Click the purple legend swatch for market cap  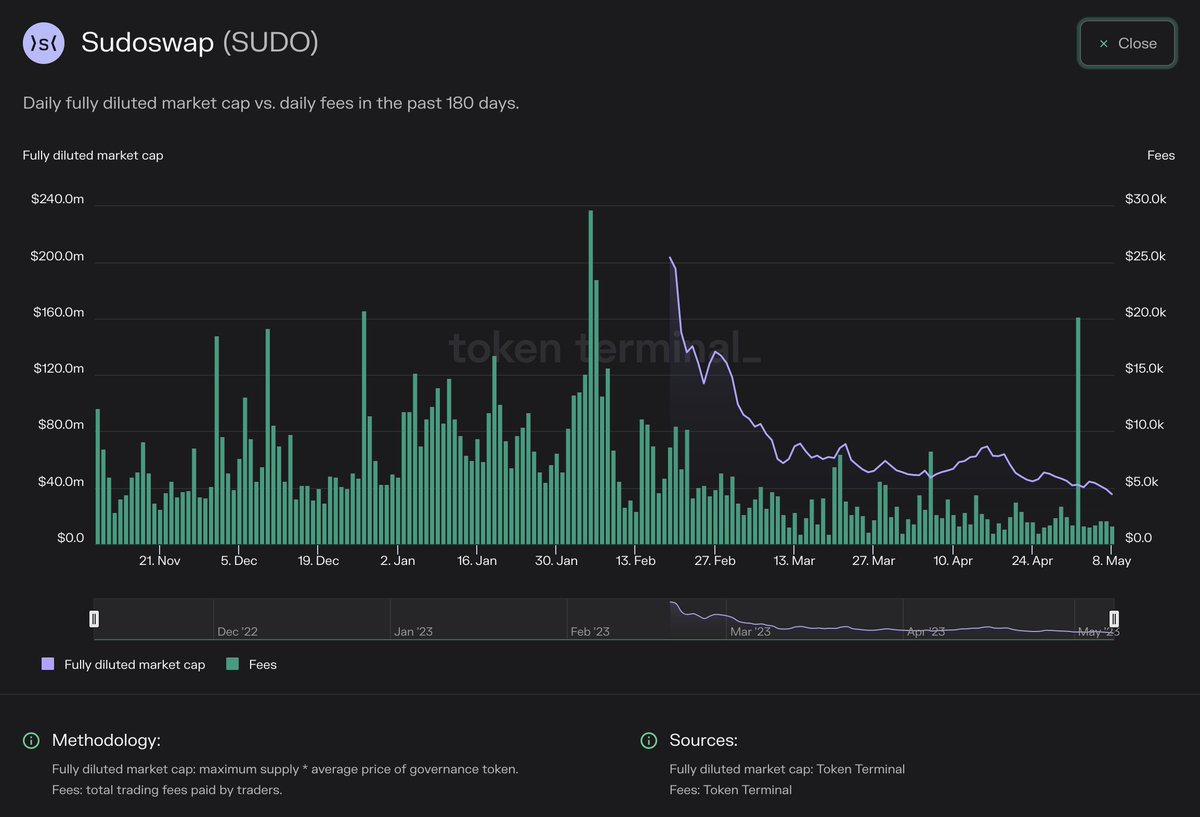[x=47, y=664]
